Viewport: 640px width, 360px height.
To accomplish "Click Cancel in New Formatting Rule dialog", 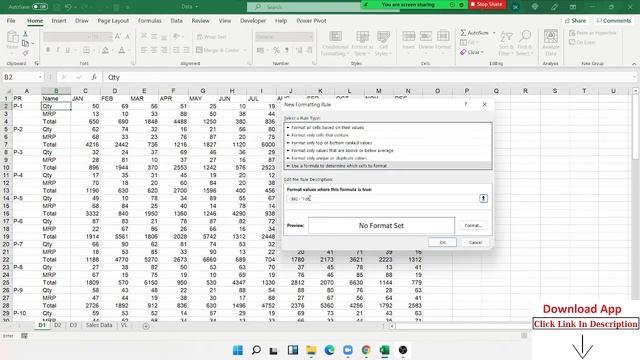I will pyautogui.click(x=475, y=242).
